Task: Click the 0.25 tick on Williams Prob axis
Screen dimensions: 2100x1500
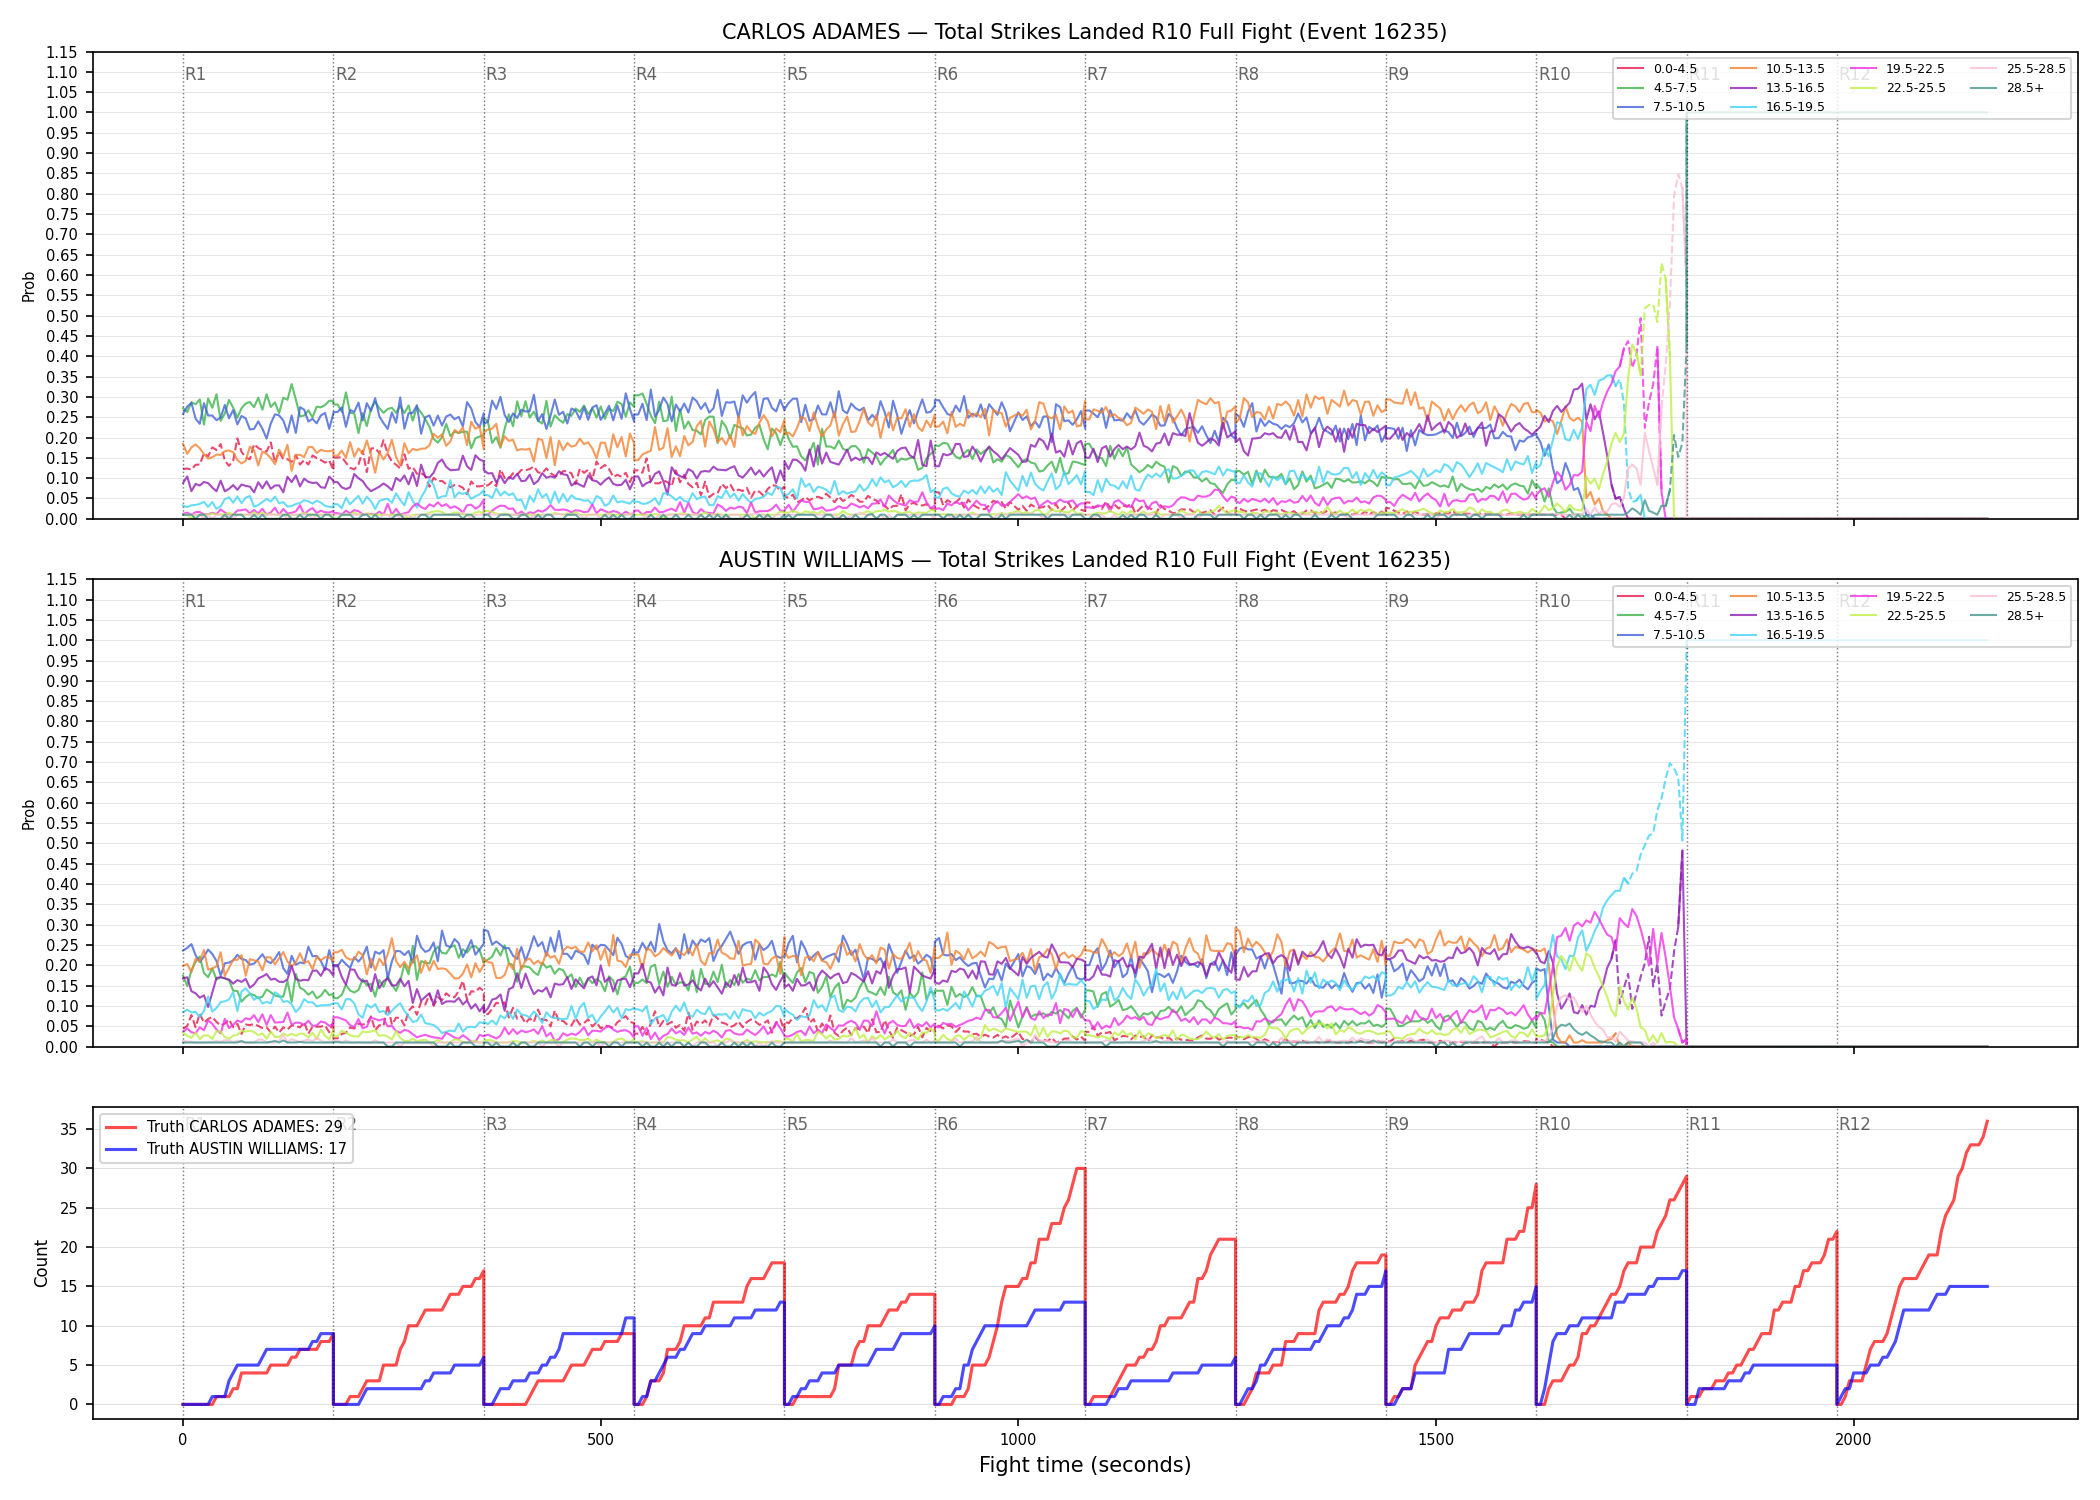Action: point(62,945)
